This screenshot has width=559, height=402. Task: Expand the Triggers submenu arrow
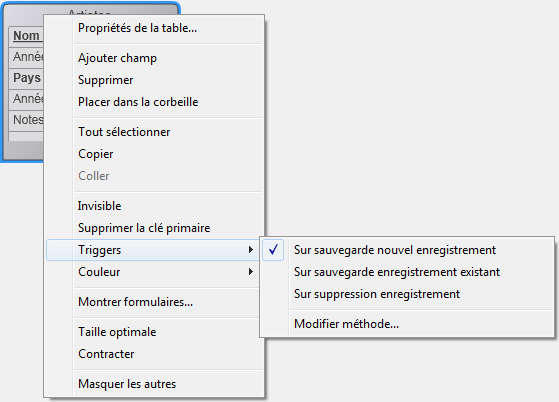251,250
